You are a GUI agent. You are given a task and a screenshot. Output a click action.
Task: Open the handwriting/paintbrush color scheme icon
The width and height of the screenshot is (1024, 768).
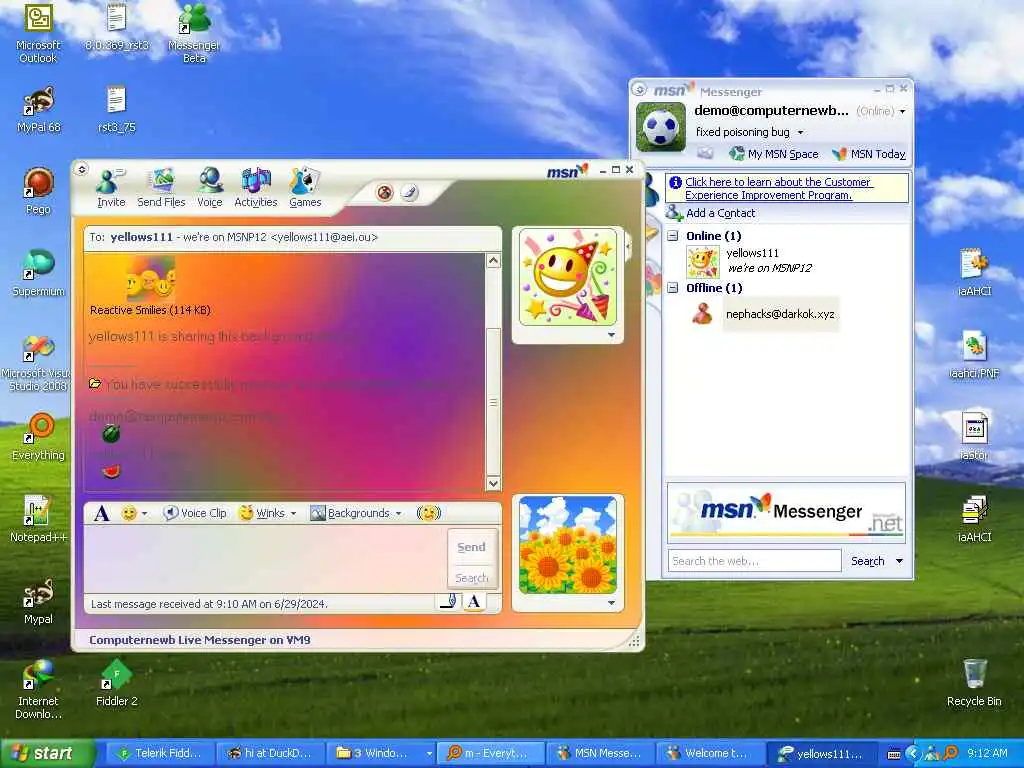[409, 193]
